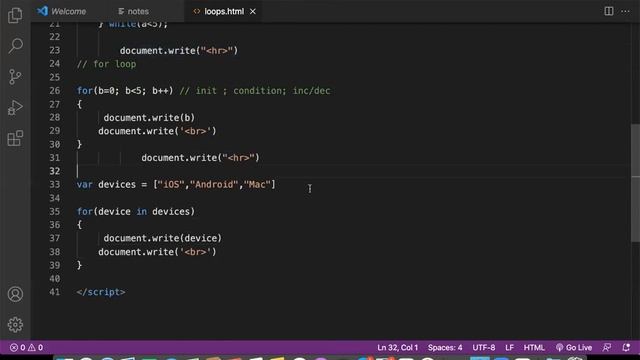Screen dimensions: 640x360
Task: Click the "// init ; condition; inc/dec" comment
Action: [x=255, y=91]
